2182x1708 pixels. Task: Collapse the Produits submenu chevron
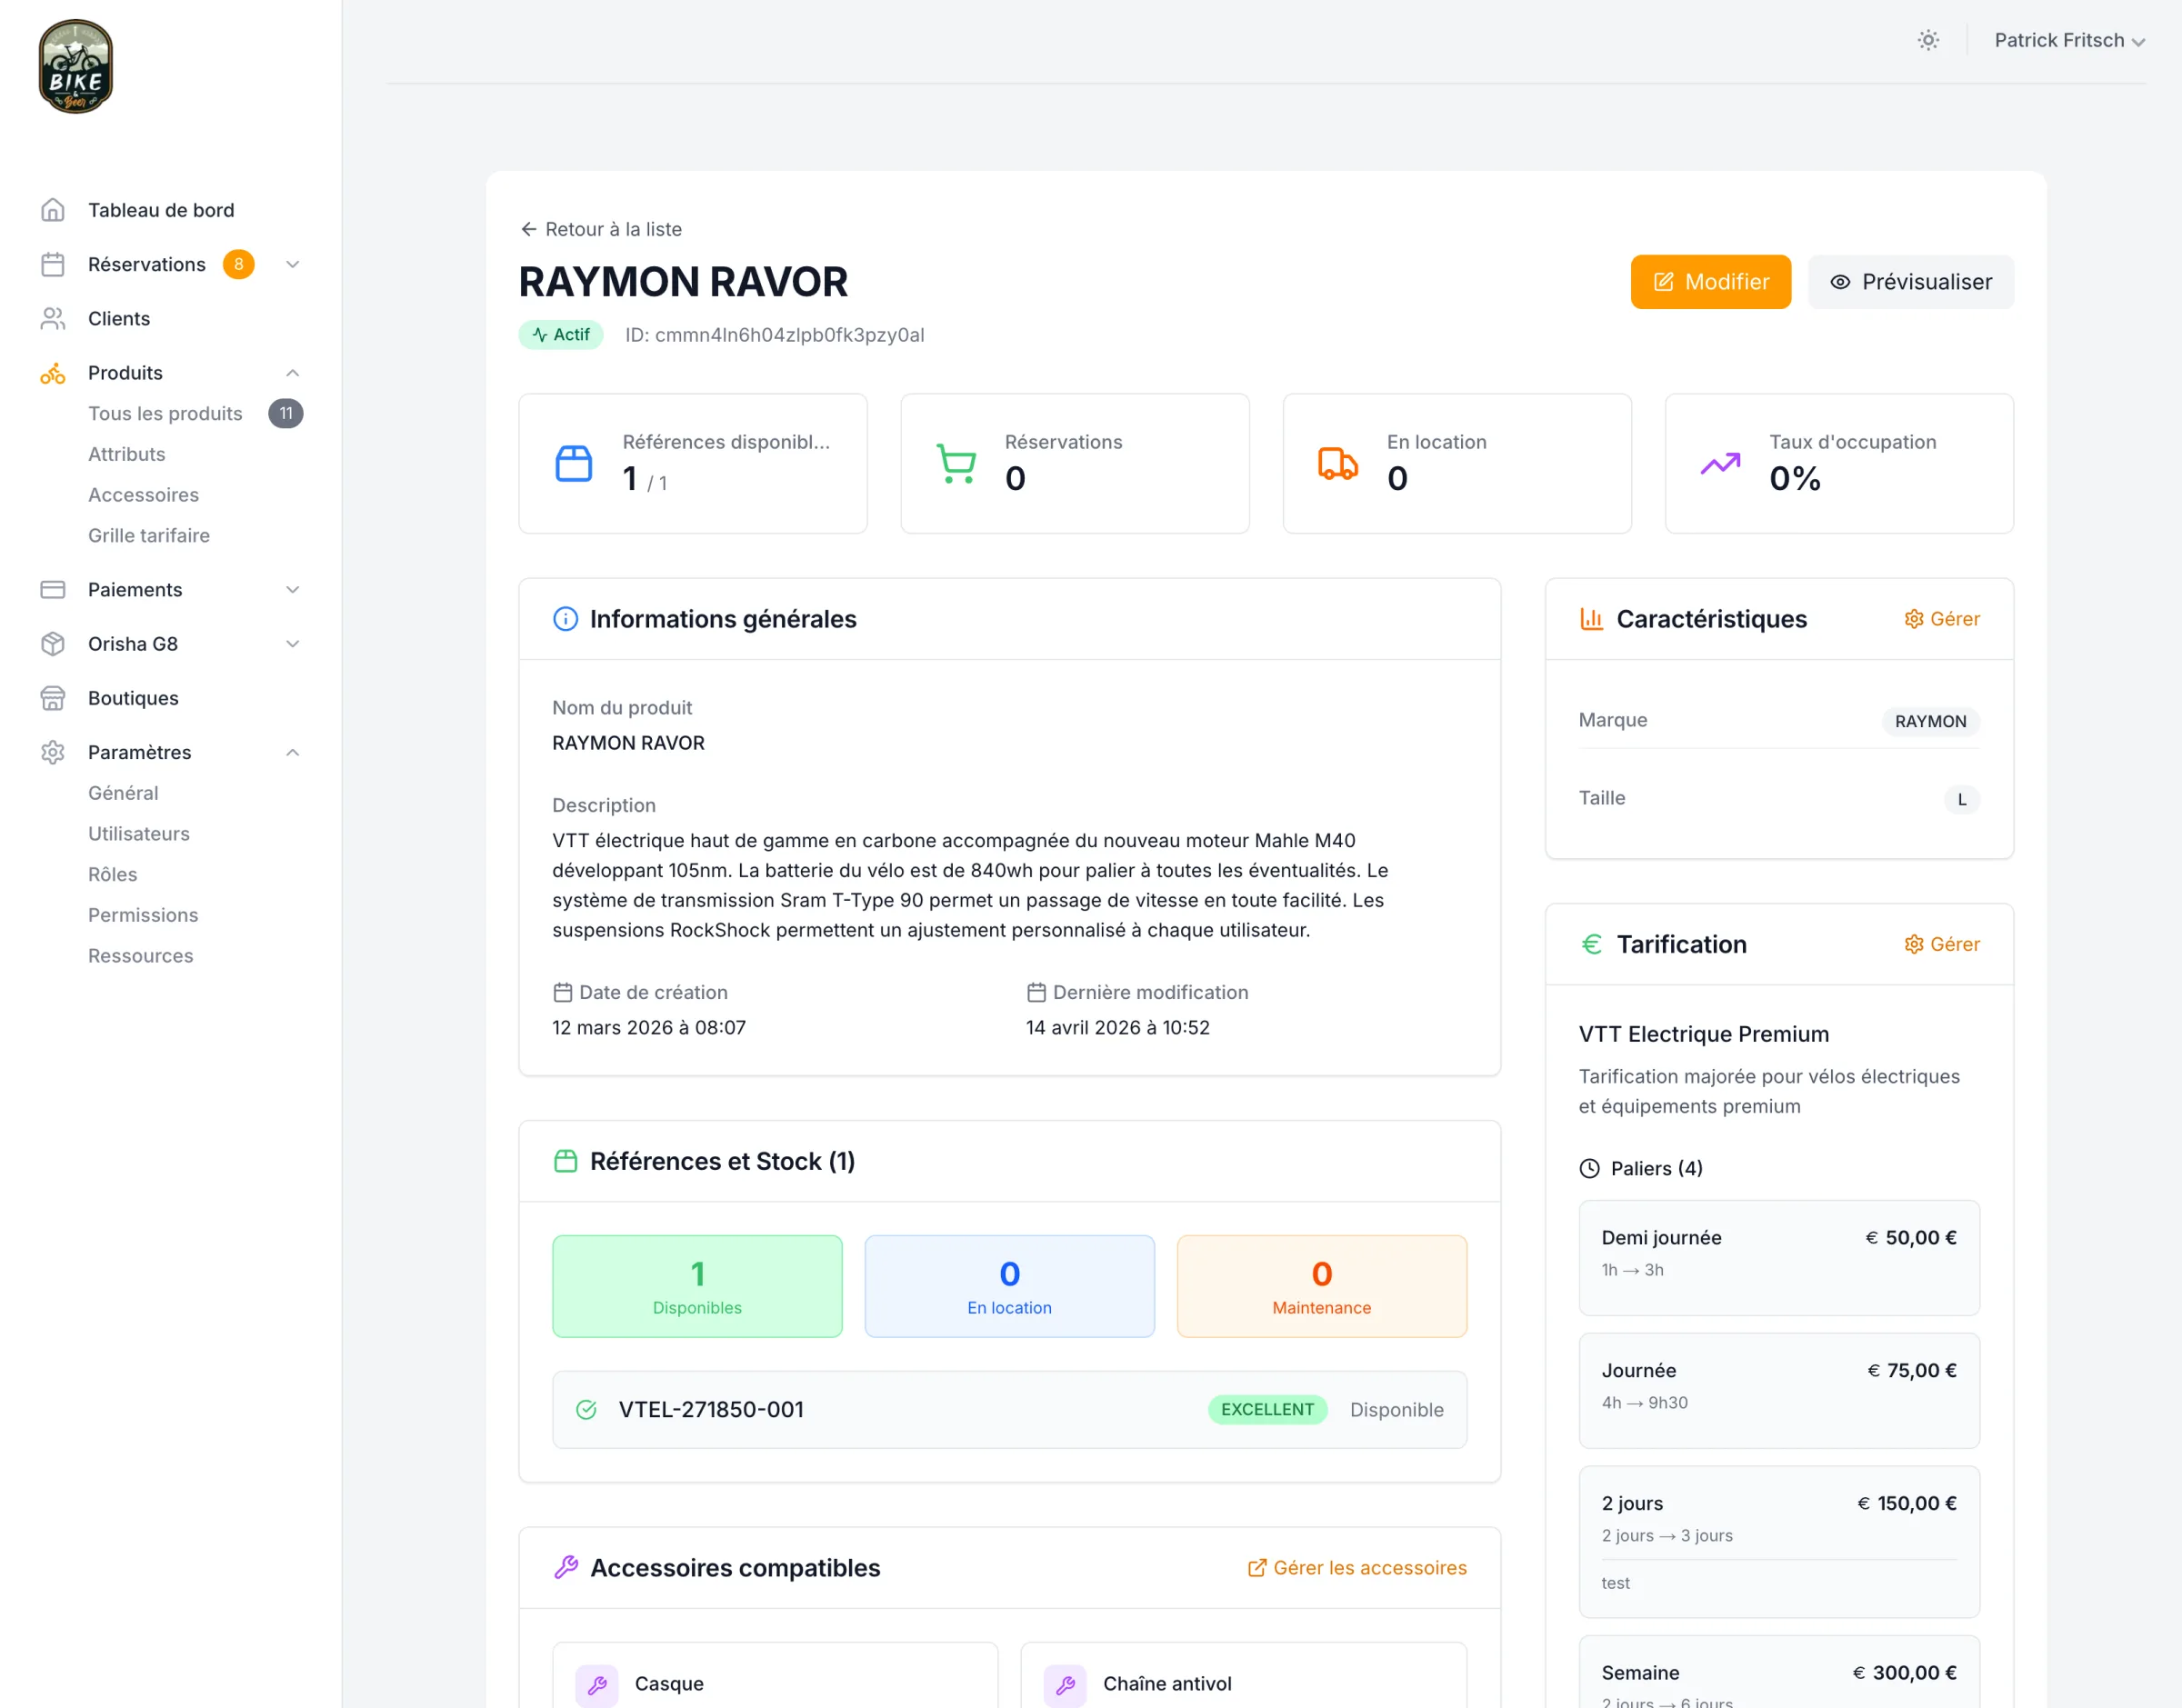(x=293, y=373)
